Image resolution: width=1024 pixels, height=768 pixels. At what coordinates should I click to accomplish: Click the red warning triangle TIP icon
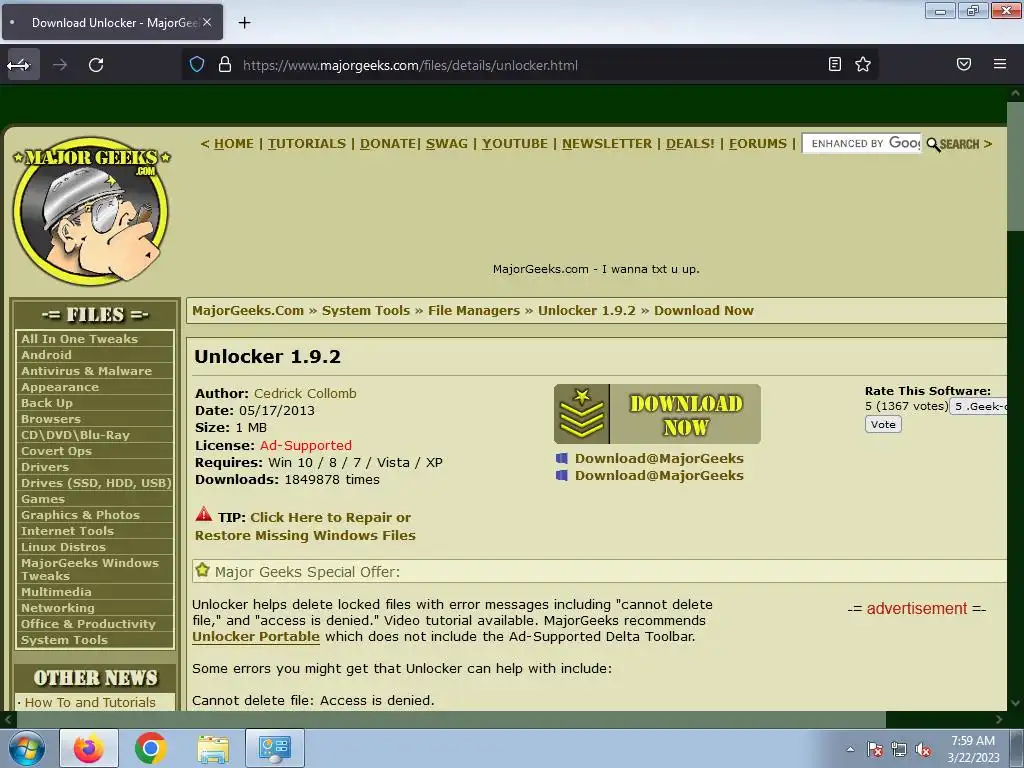(204, 515)
